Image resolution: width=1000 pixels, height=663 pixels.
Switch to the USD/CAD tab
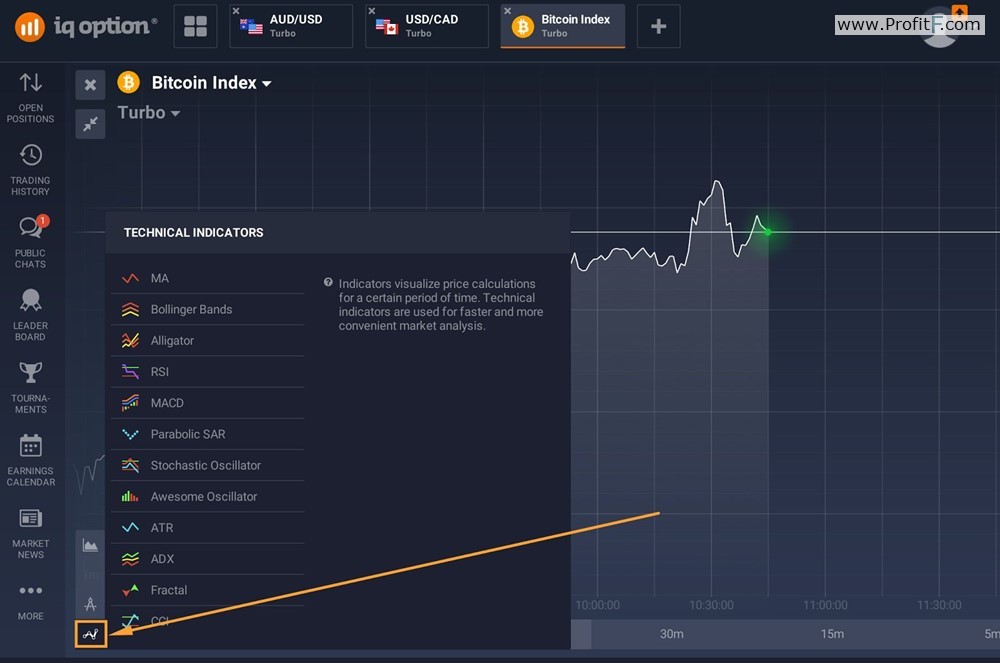click(427, 26)
